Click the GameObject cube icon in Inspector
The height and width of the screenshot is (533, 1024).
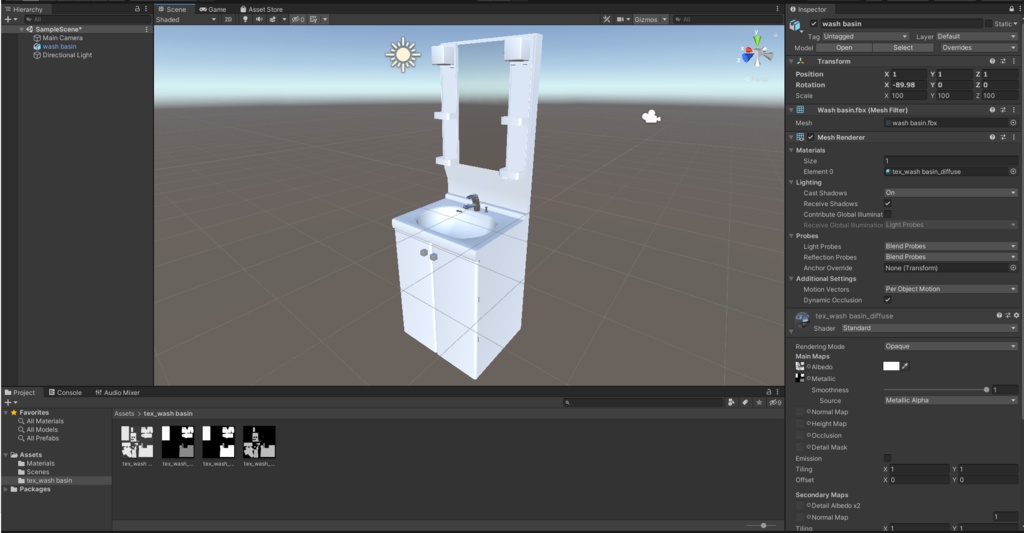(795, 25)
